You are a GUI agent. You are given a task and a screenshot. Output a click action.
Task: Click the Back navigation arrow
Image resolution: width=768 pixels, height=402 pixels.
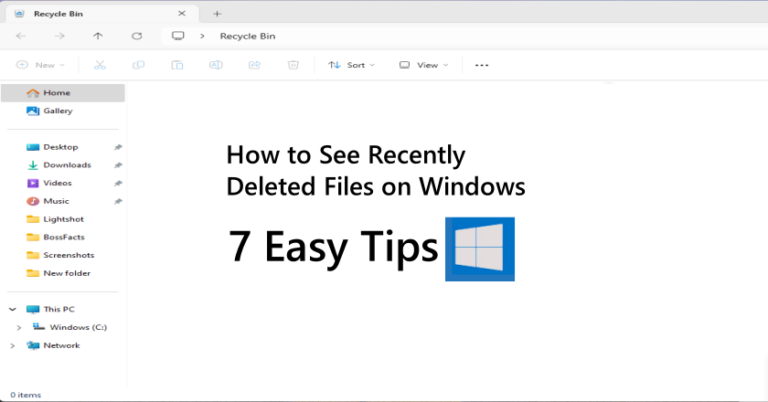point(21,36)
